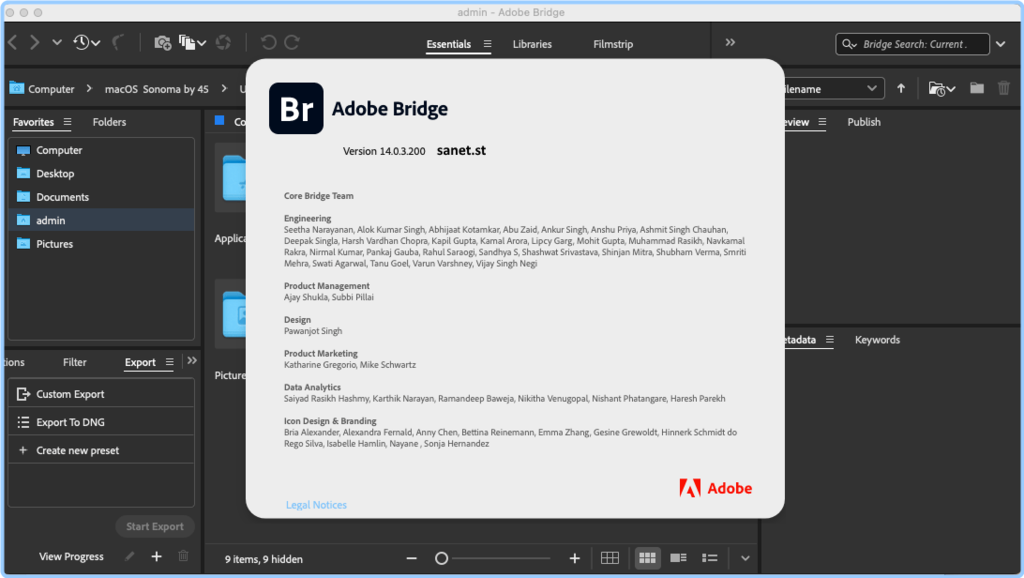Rotate 90° counterclockwise
This screenshot has height=578, width=1024.
(x=268, y=42)
